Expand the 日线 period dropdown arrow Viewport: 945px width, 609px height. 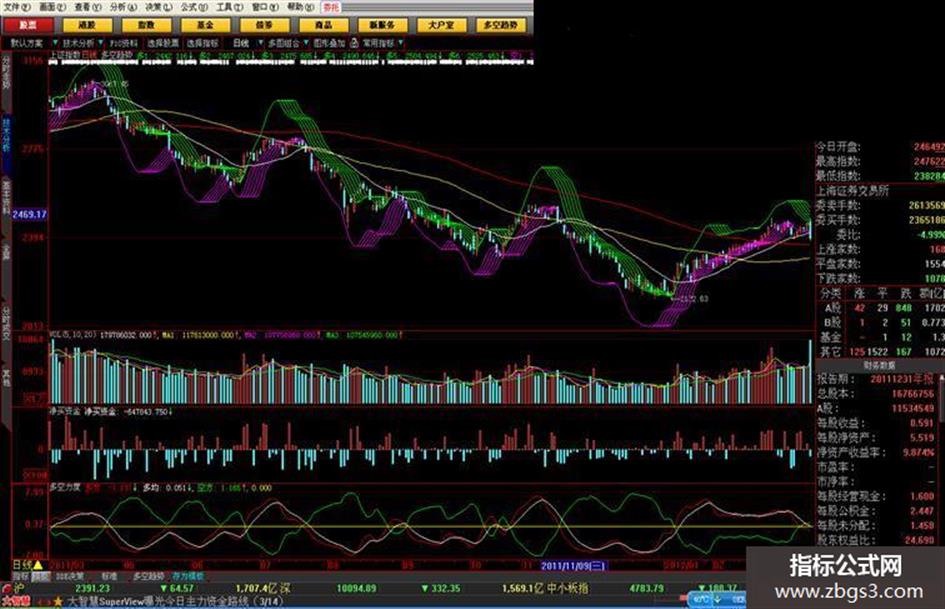tap(260, 43)
